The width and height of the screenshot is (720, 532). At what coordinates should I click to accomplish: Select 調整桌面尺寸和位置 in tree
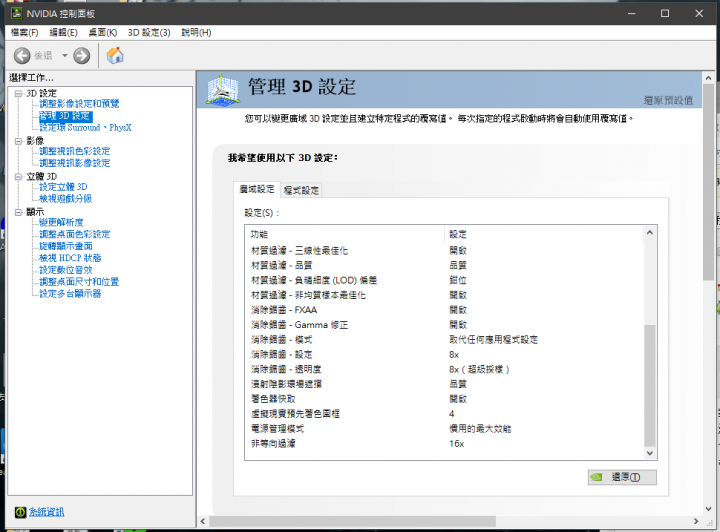[x=79, y=282]
